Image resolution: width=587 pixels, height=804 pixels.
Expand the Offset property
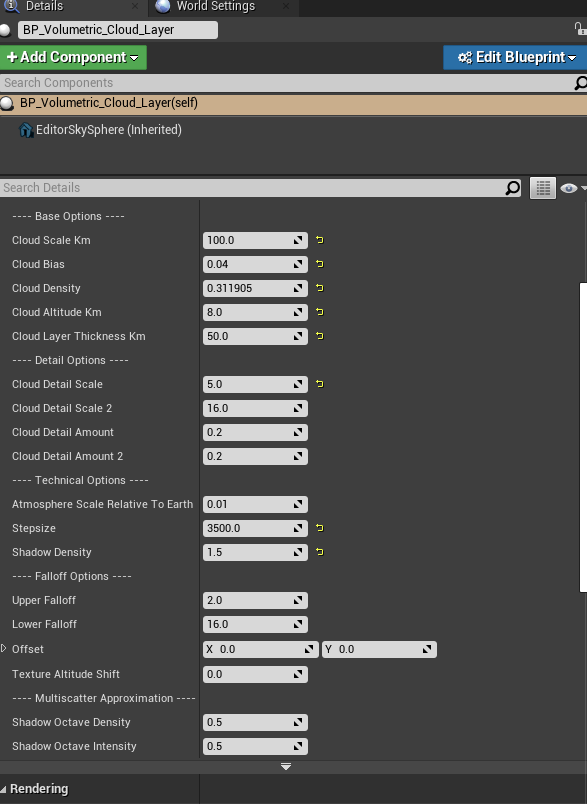click(x=4, y=649)
